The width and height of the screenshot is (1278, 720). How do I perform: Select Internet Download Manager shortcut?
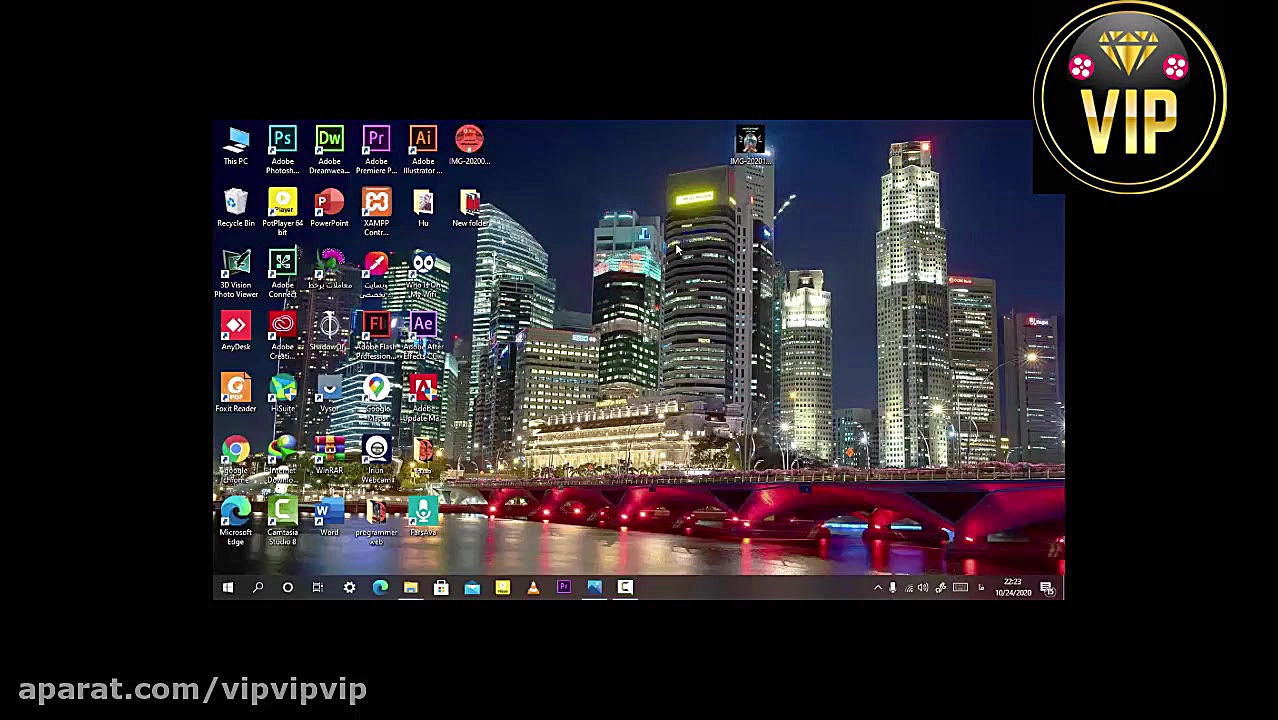coord(283,459)
